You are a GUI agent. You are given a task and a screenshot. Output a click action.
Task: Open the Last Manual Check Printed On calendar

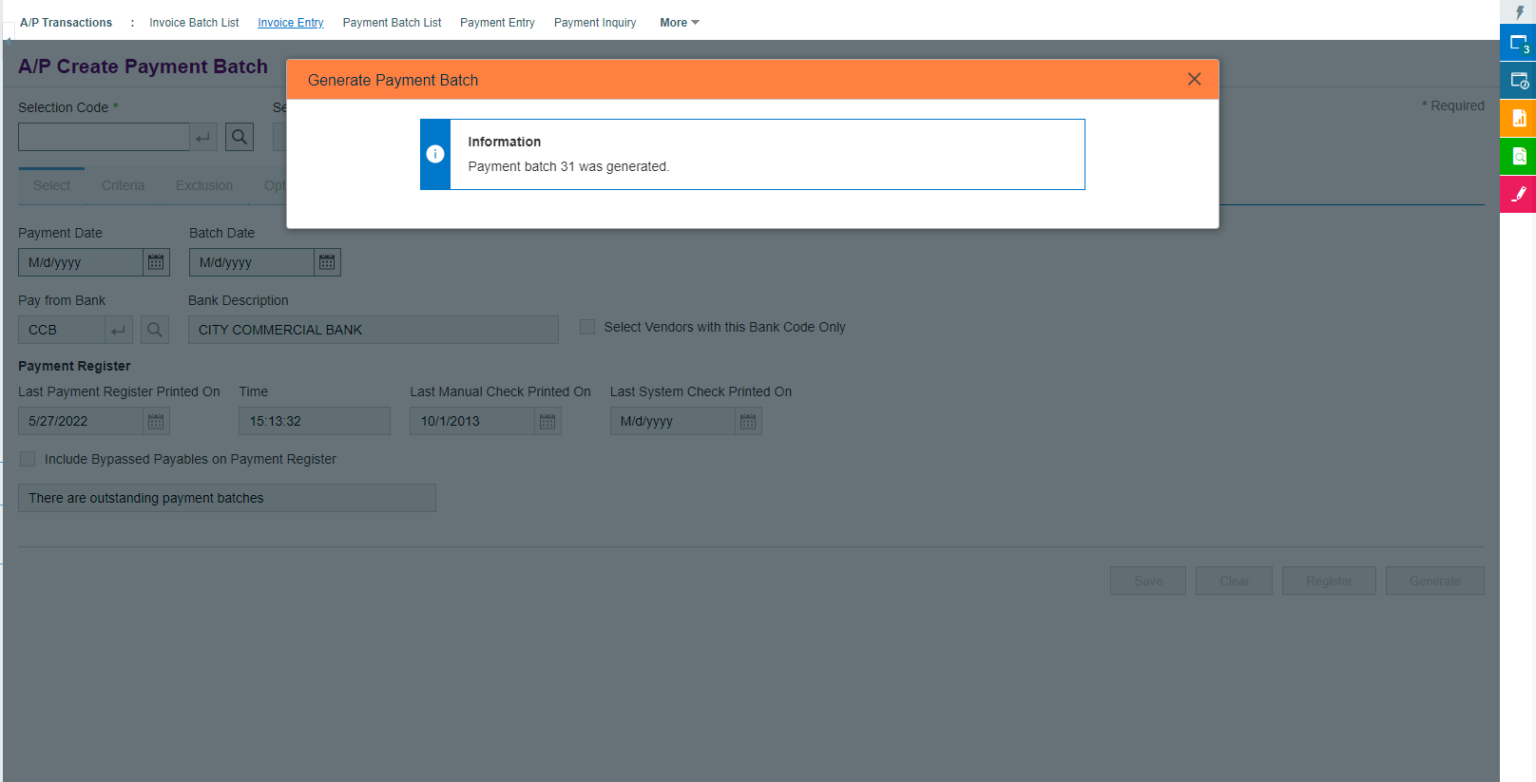pyautogui.click(x=547, y=421)
